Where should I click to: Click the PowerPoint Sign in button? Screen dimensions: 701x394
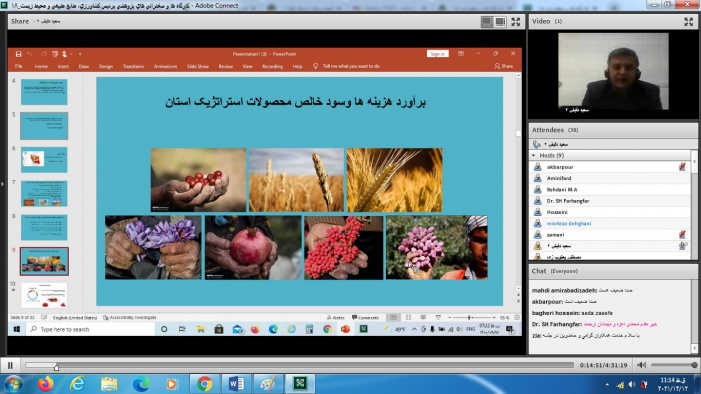click(x=437, y=54)
